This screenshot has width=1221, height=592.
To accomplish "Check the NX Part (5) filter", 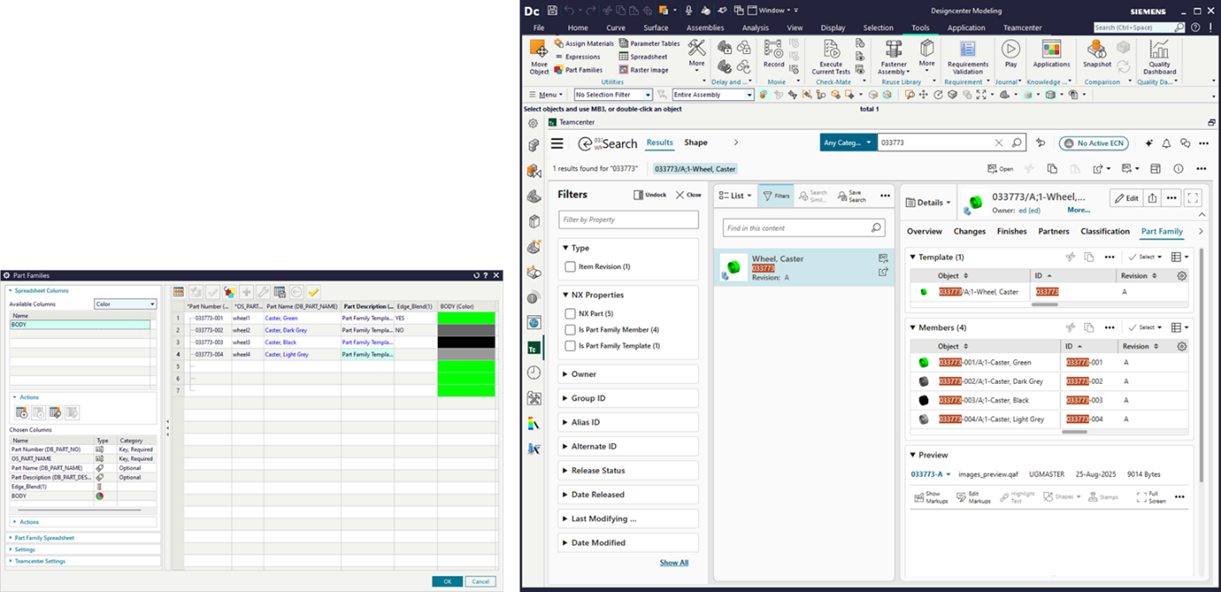I will [570, 314].
